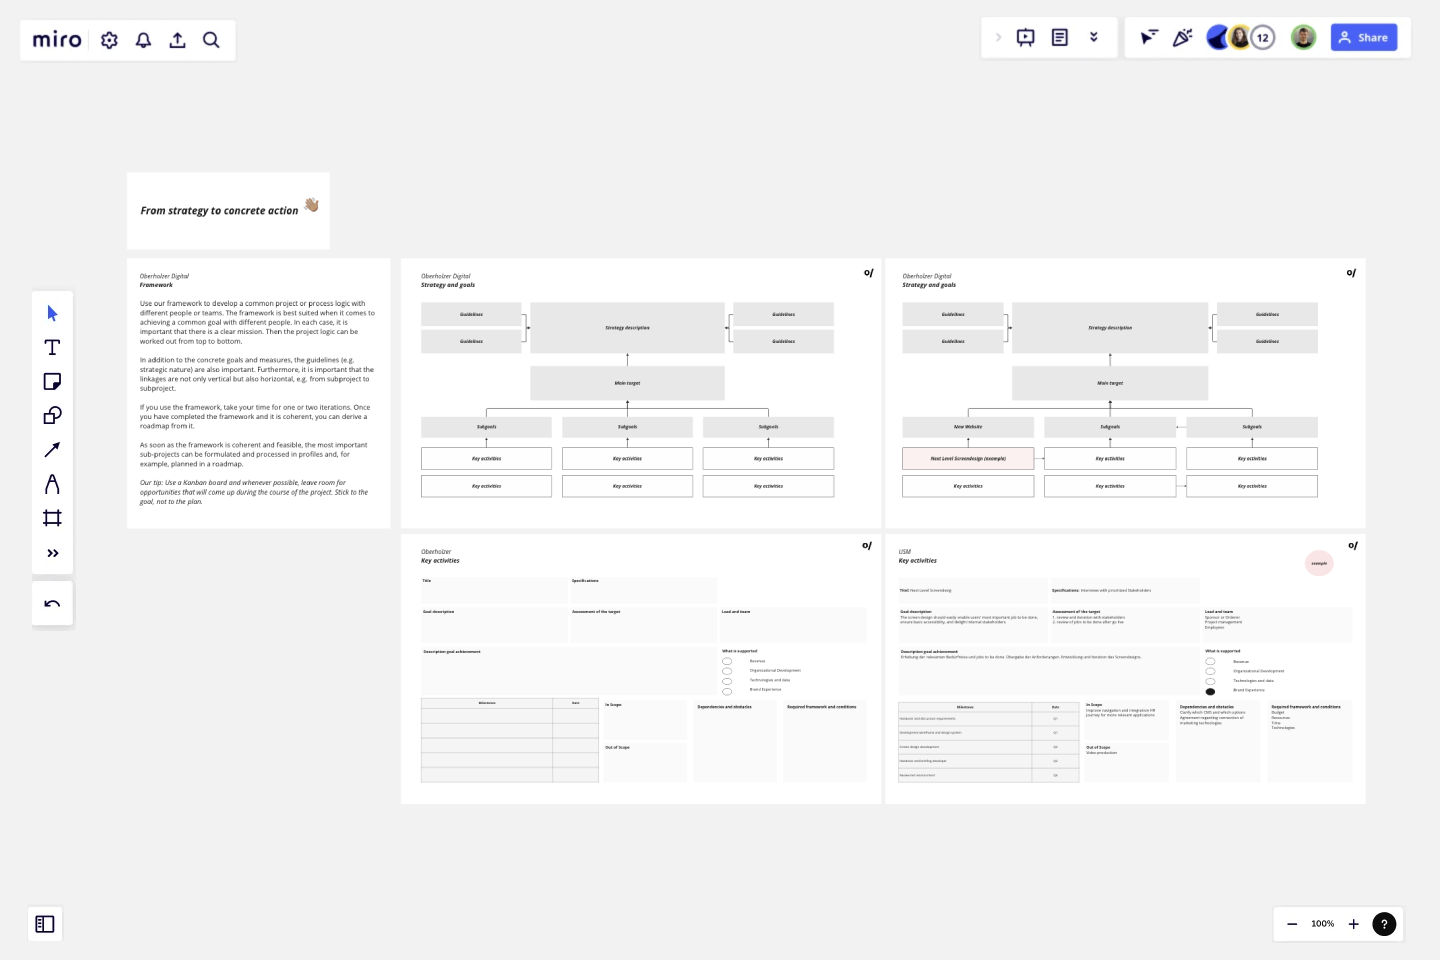Open the shapes tool
1440x960 pixels.
pyautogui.click(x=52, y=415)
